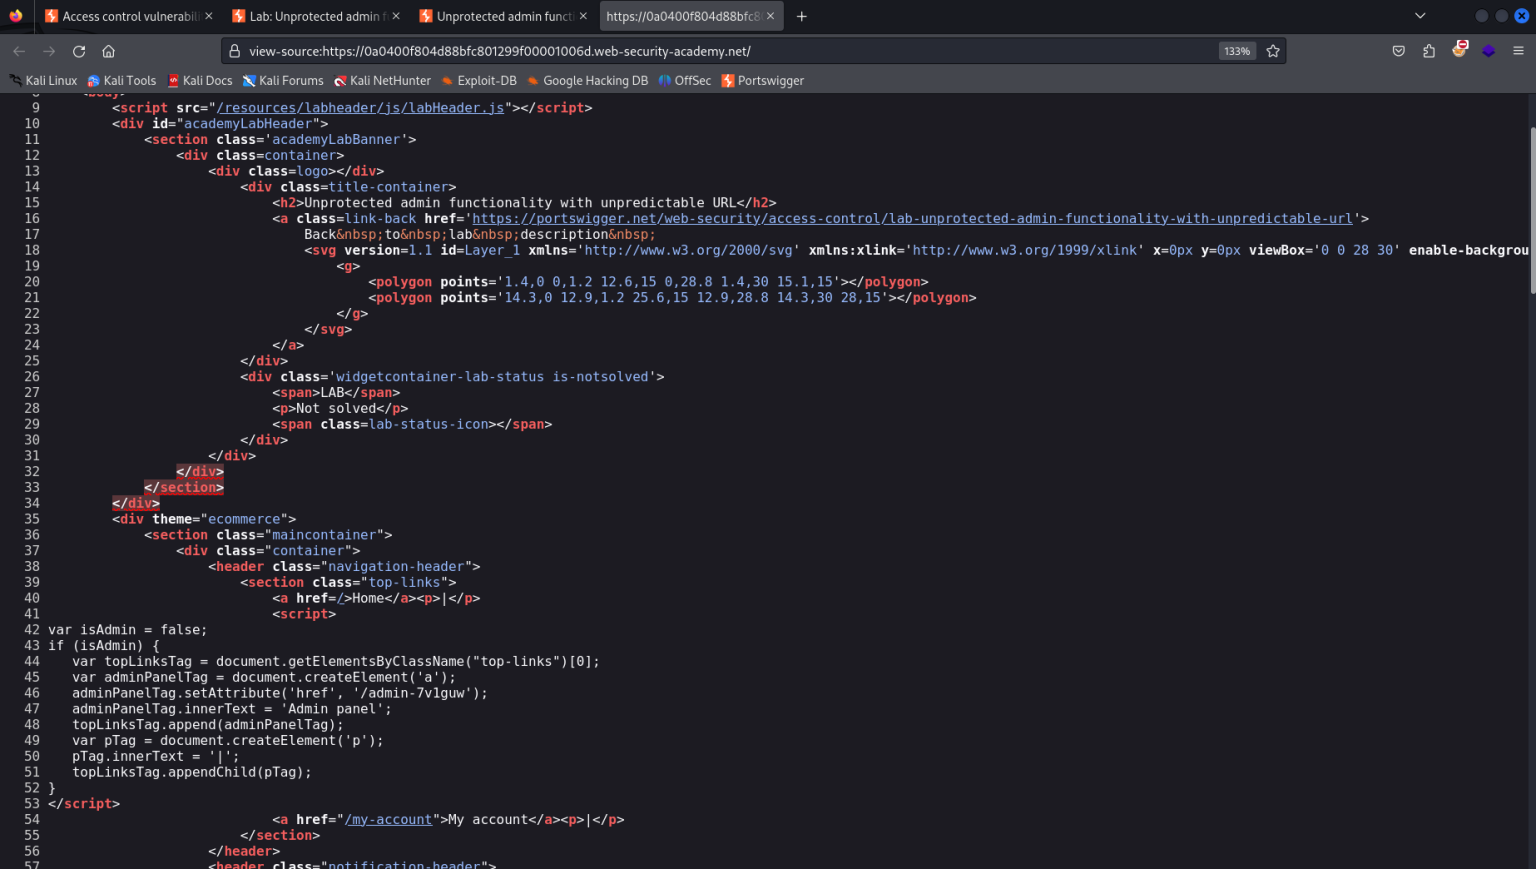Close the Unprotected admin functionality tab
The width and height of the screenshot is (1536, 869).
click(583, 16)
